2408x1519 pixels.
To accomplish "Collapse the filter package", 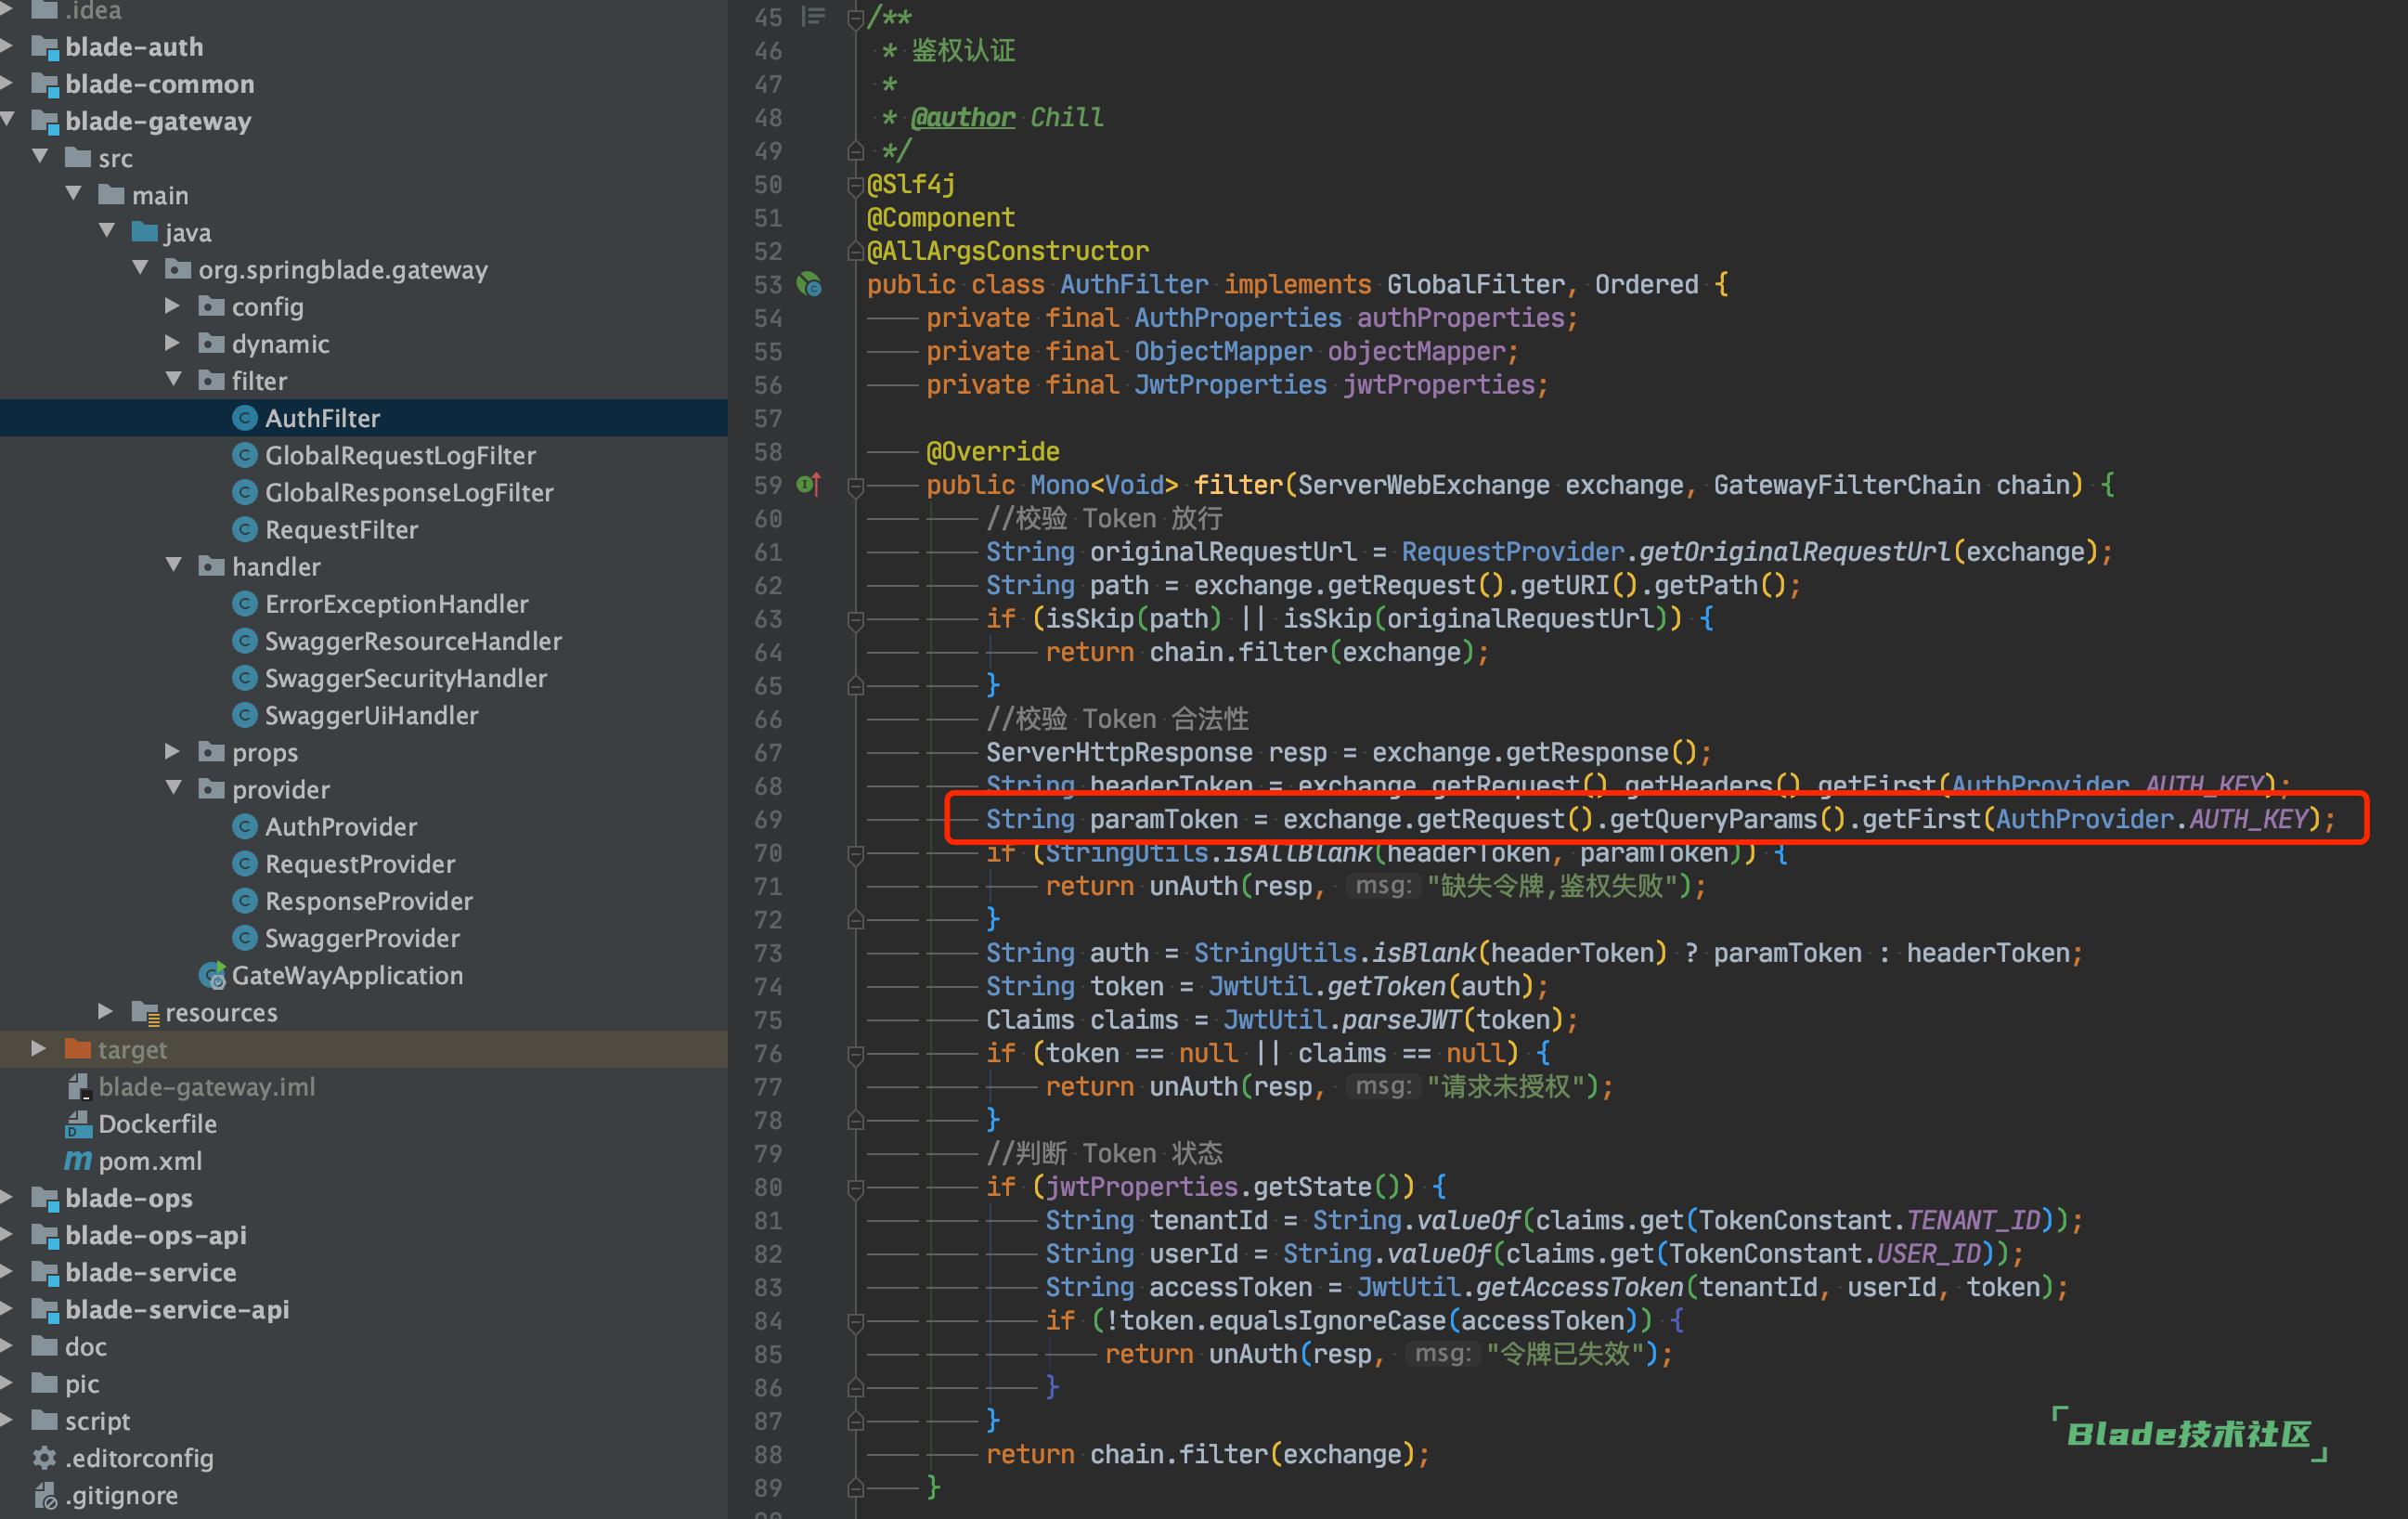I will point(173,379).
